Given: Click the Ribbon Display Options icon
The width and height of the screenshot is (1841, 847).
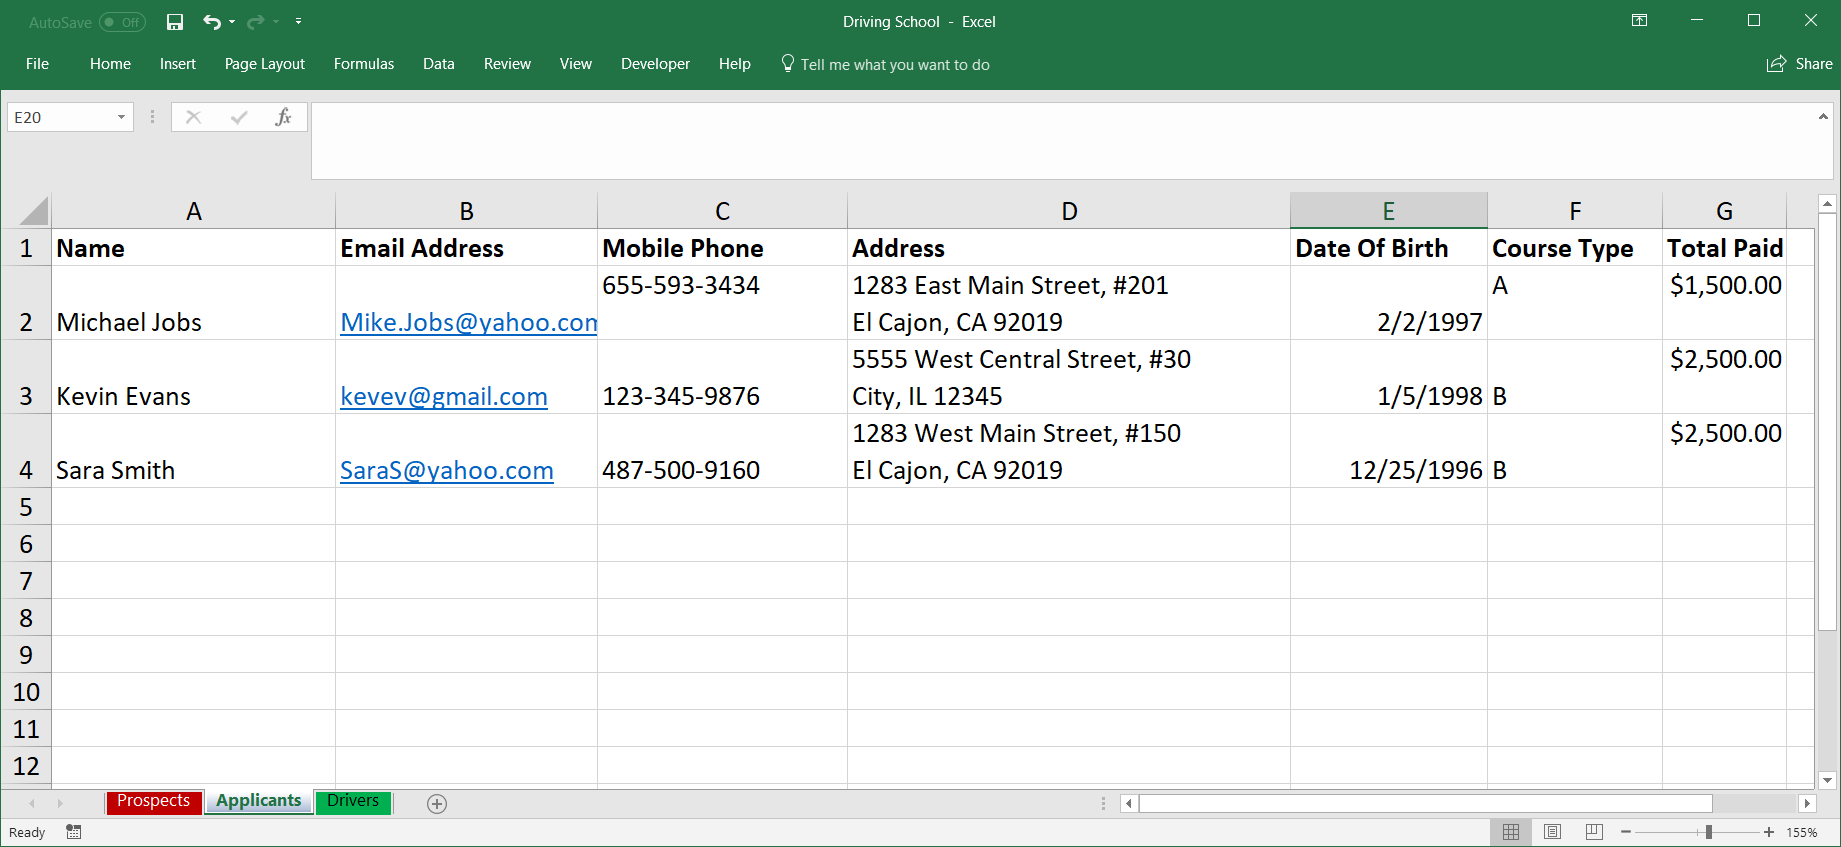Looking at the screenshot, I should 1639,21.
